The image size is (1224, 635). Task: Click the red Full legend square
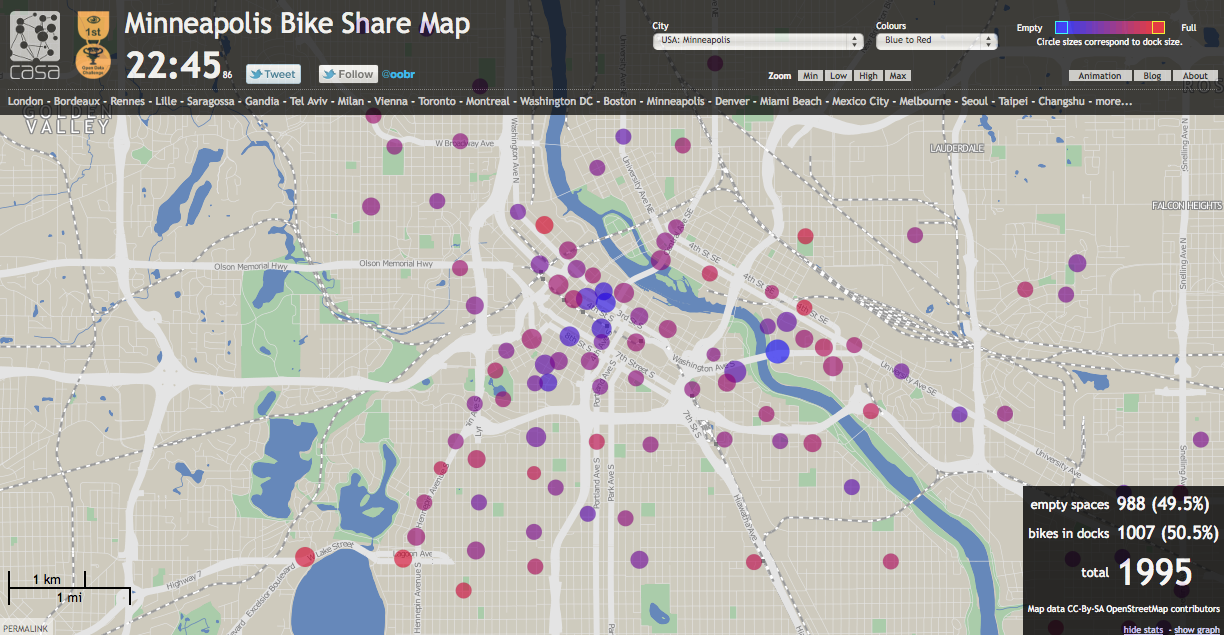1158,27
